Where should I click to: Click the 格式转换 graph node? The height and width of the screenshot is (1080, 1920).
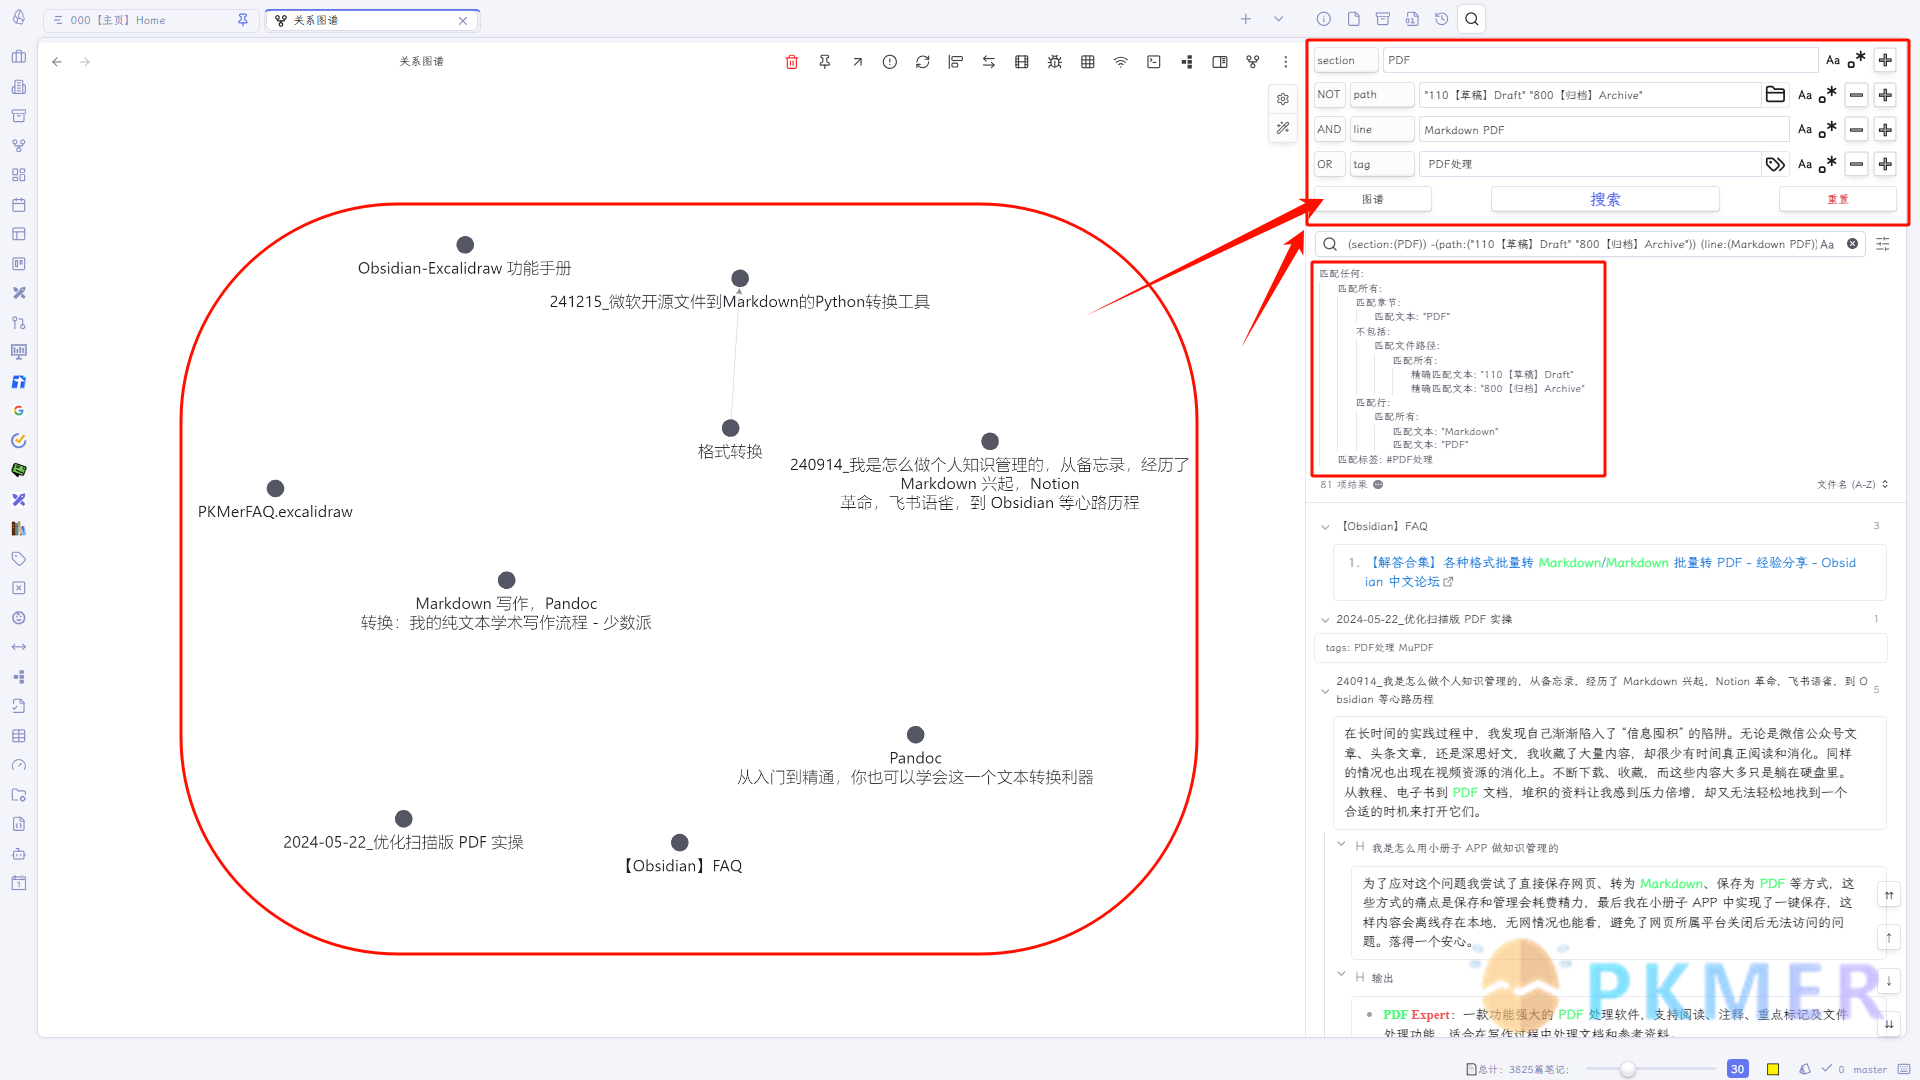tap(730, 428)
